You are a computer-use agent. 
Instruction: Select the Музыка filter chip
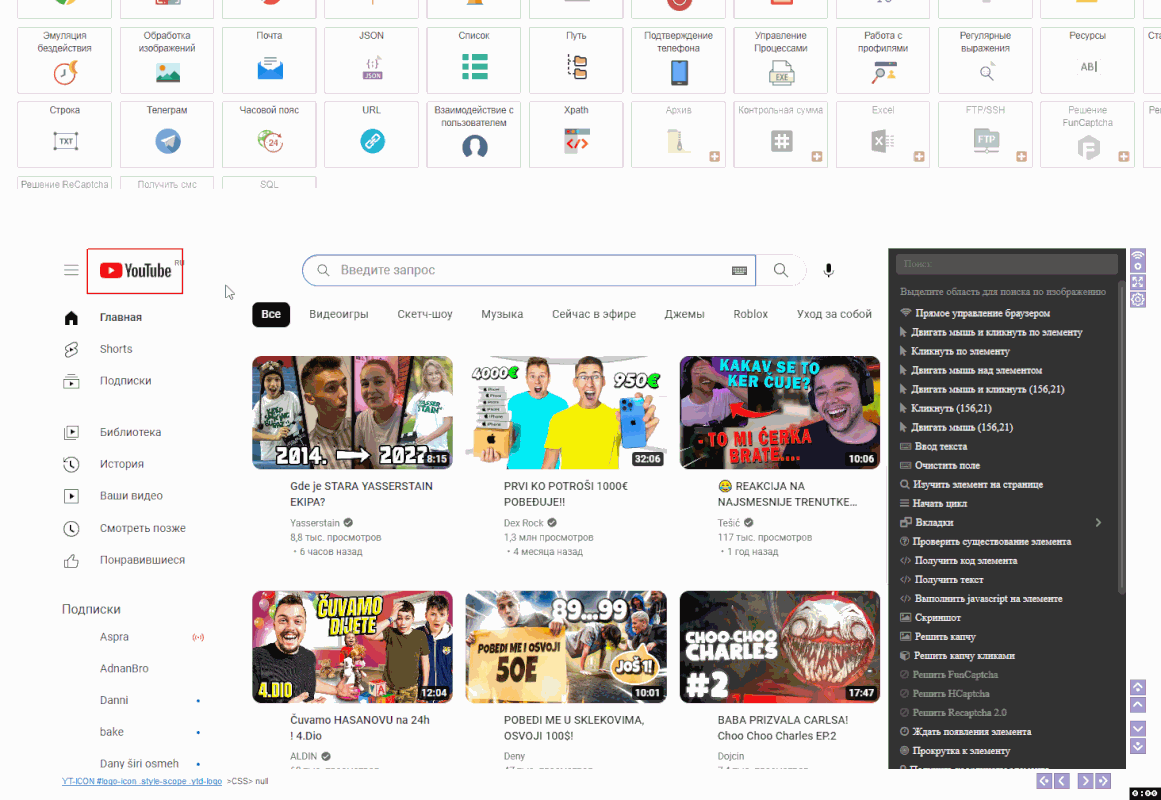(502, 314)
